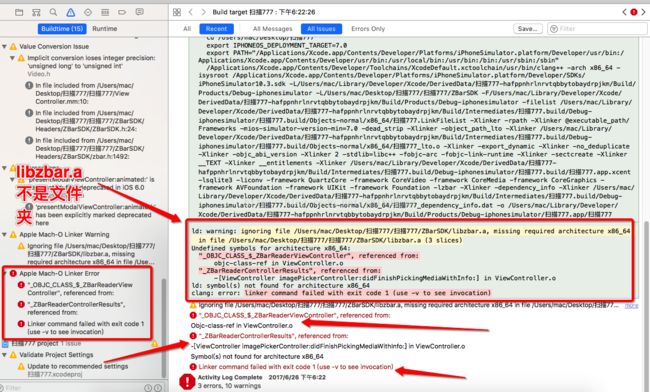650x392 pixels.
Task: Click the navigator Filter field at bottom
Action: click(70, 388)
